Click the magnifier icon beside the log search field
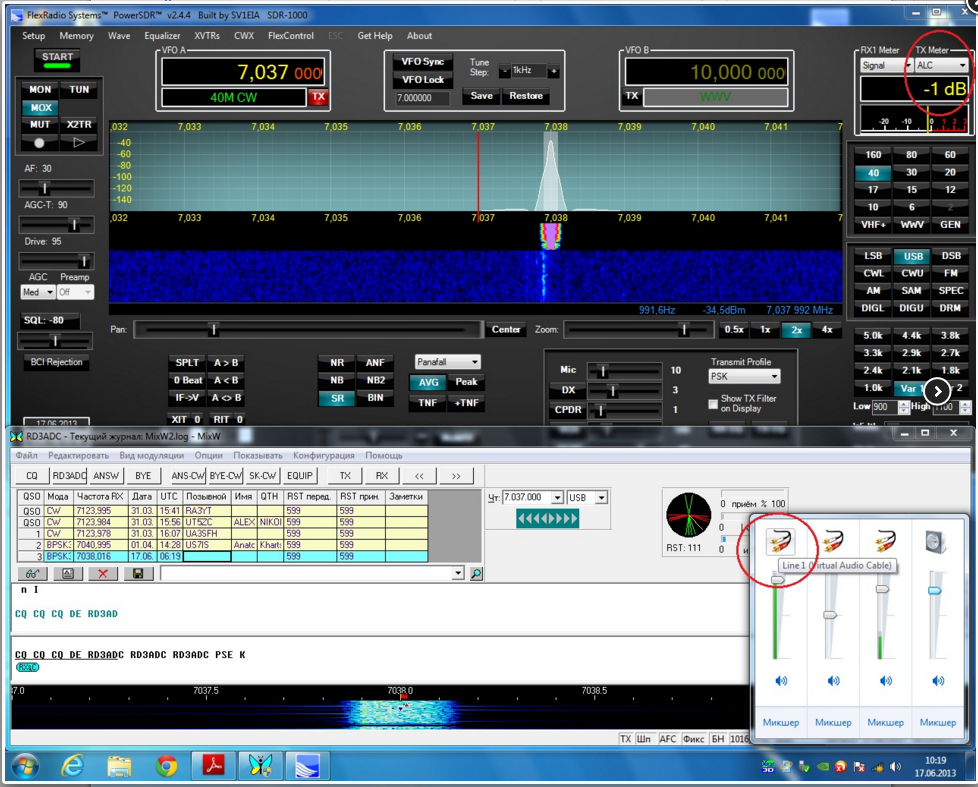Viewport: 978px width, 787px height. [x=476, y=574]
